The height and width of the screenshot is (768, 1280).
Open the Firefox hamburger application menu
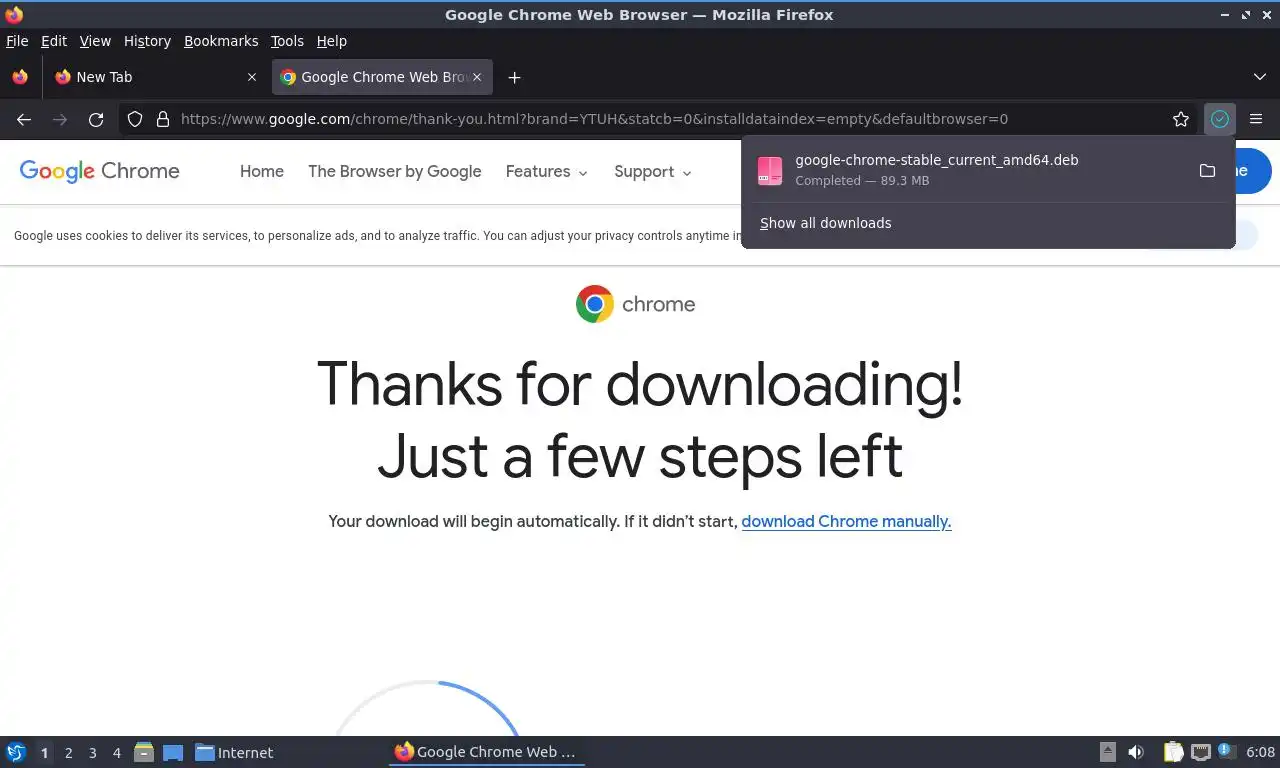click(x=1256, y=119)
